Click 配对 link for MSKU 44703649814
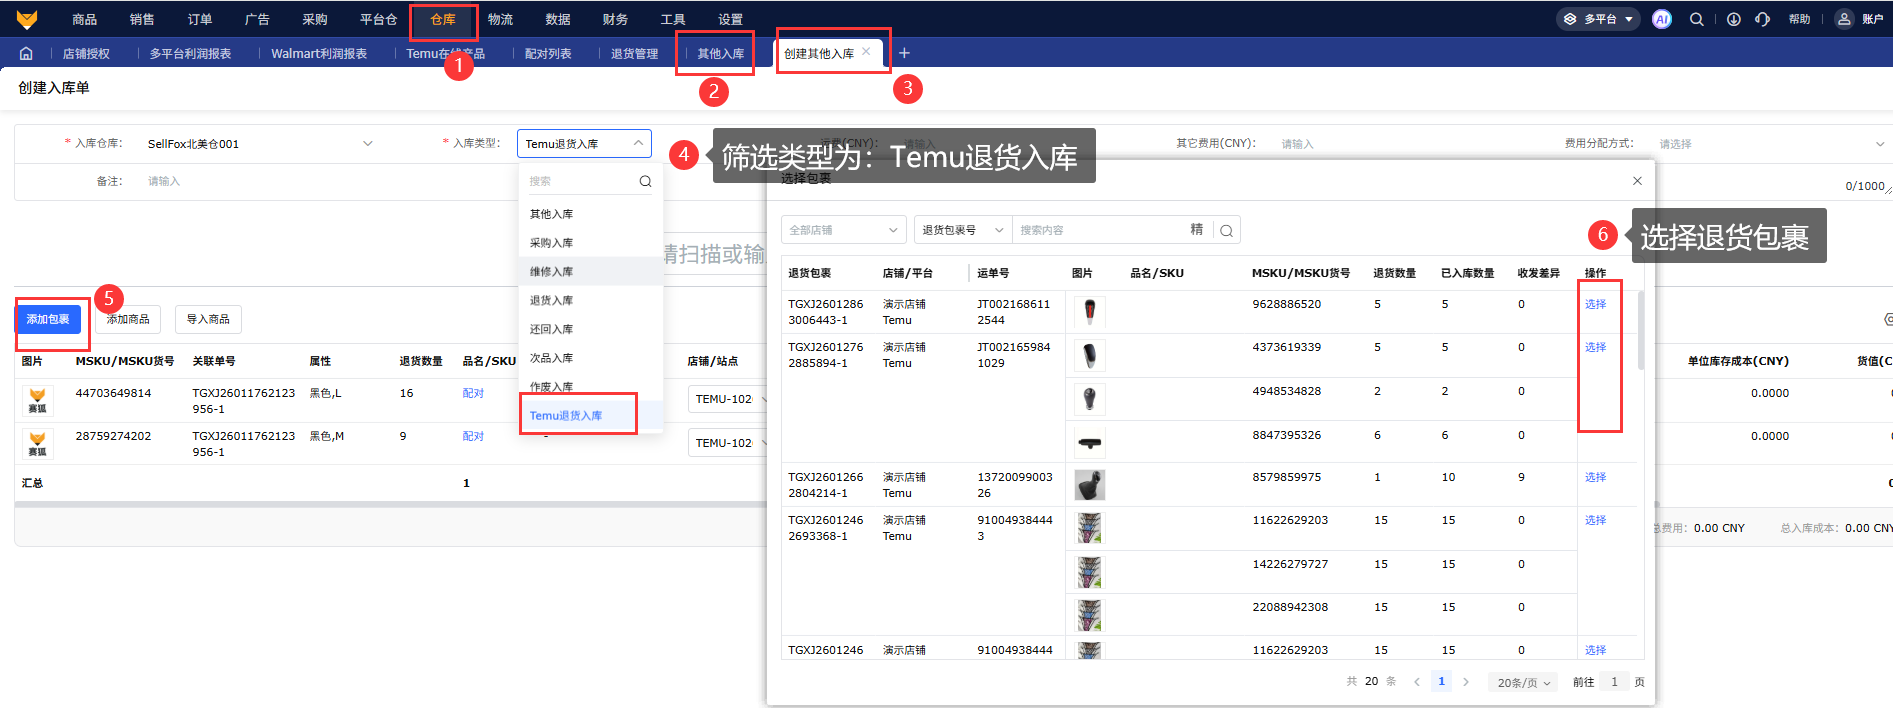Viewport: 1893px width, 708px height. click(x=473, y=393)
